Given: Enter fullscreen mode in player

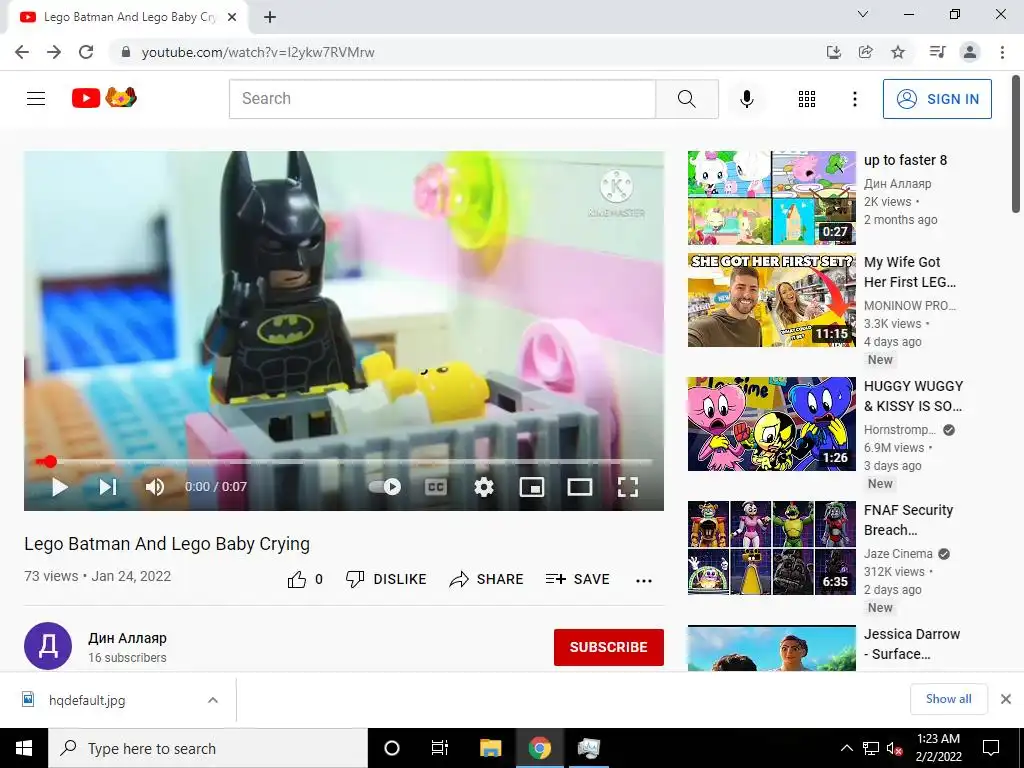Looking at the screenshot, I should click(628, 487).
